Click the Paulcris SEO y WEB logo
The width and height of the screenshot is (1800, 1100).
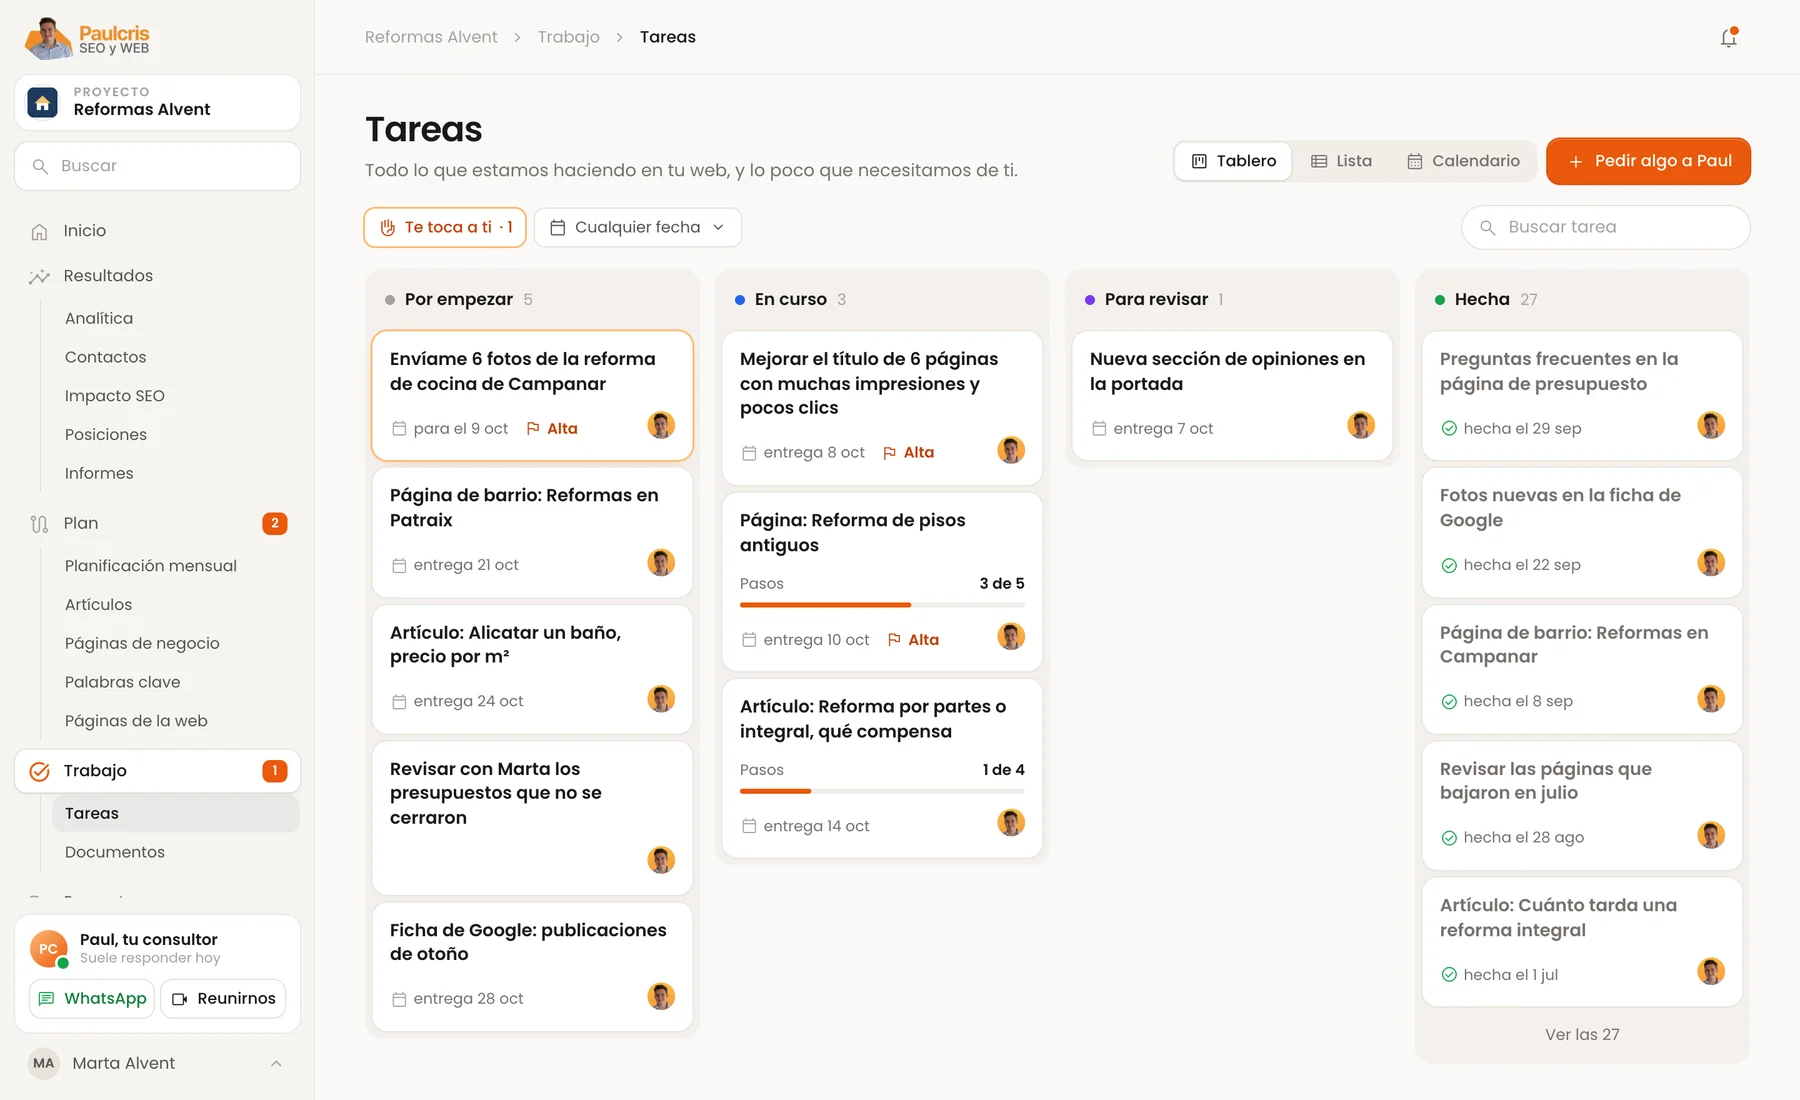tap(87, 39)
